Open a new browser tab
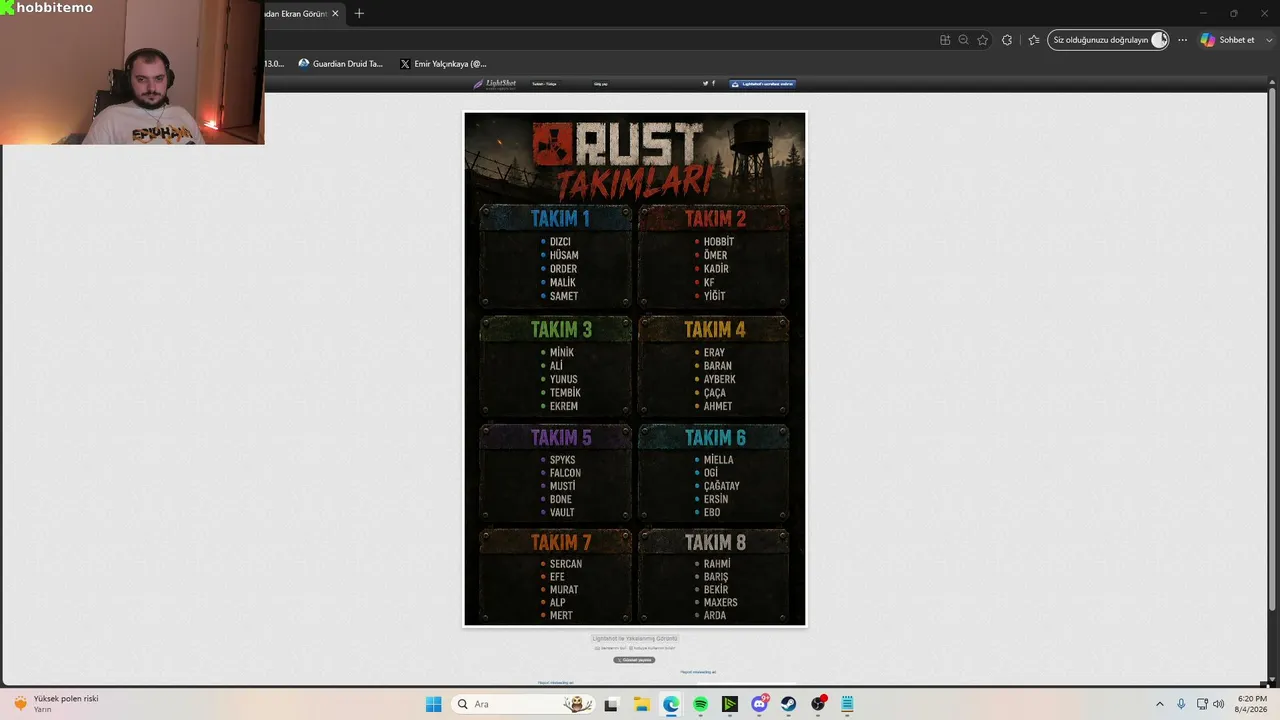 359,13
